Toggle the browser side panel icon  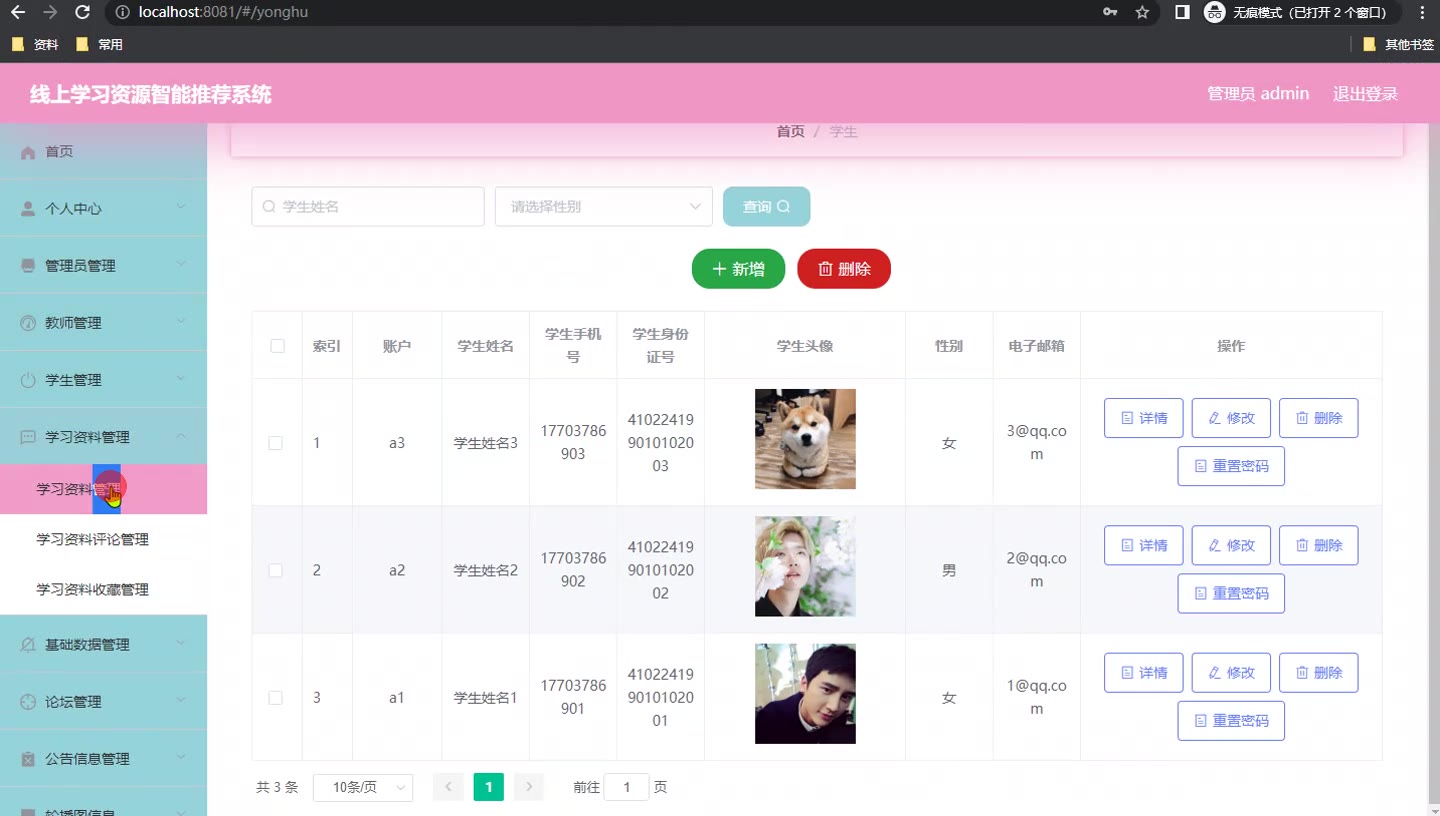[1182, 12]
